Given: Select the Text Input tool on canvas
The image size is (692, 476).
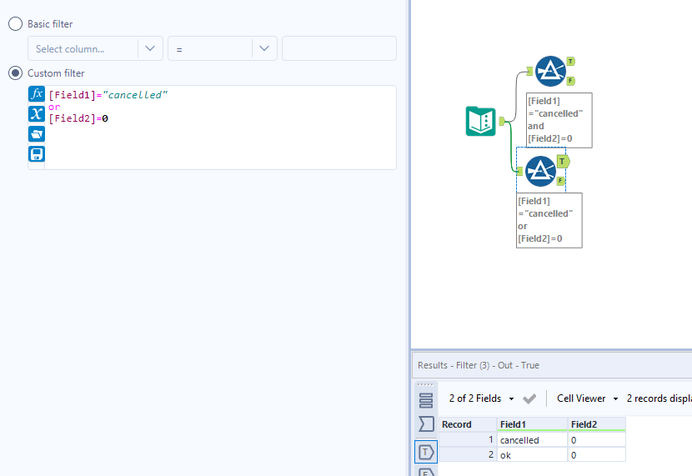Looking at the screenshot, I should tap(481, 121).
